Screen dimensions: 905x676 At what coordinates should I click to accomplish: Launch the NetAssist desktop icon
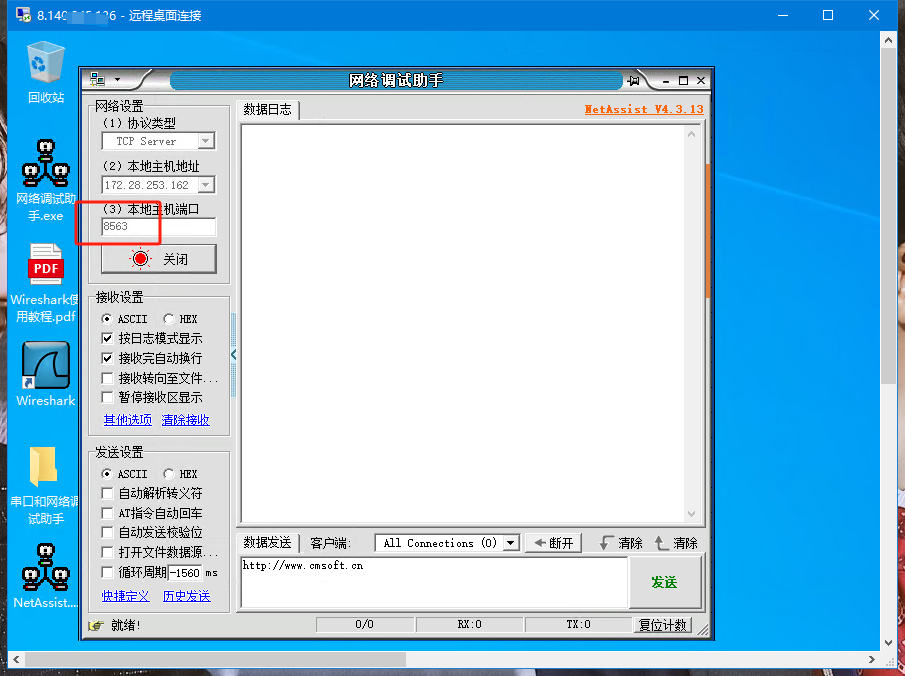45,568
